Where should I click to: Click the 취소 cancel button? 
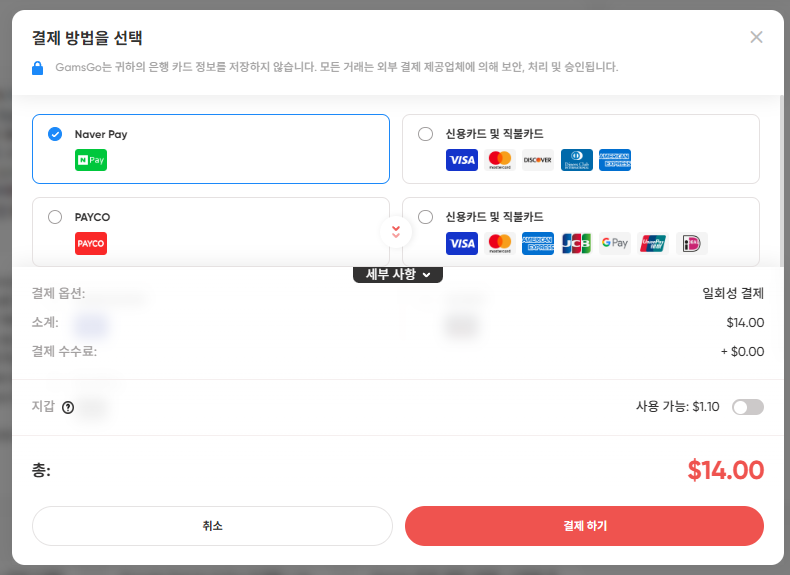click(212, 526)
